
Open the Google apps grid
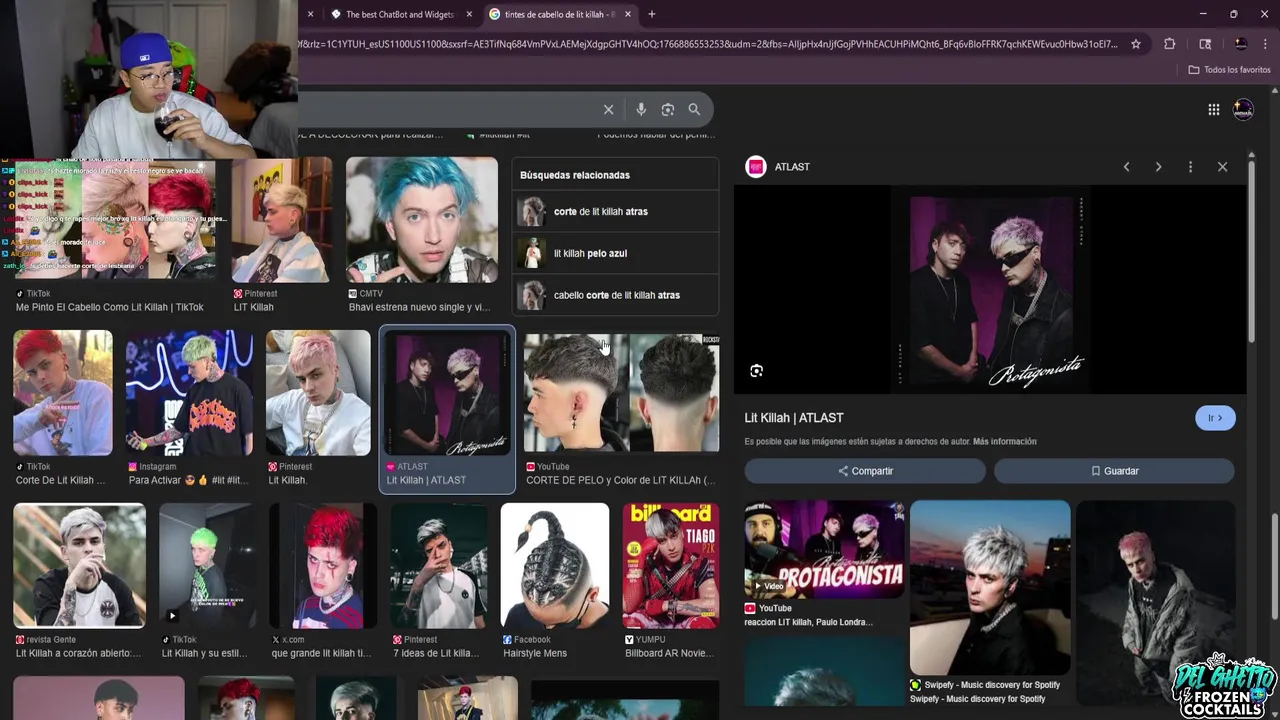1213,110
